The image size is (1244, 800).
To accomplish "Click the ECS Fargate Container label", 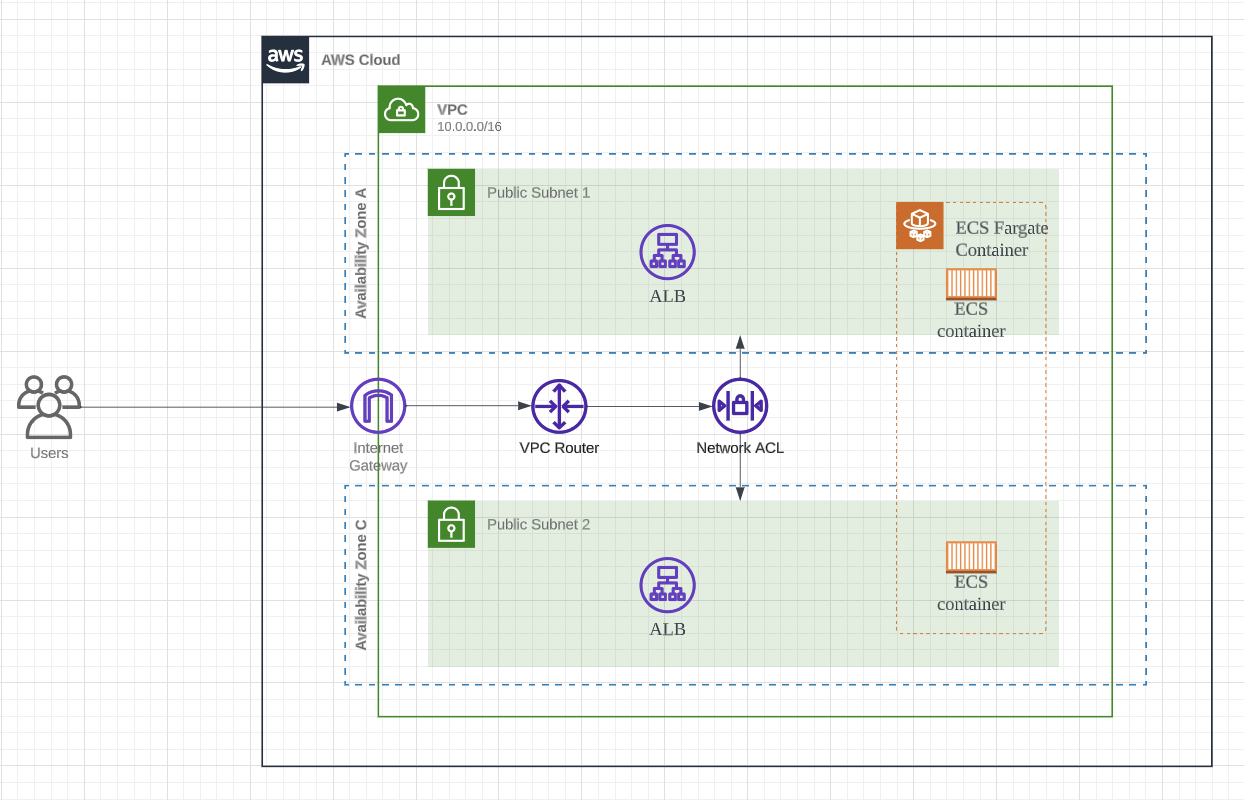I will point(1002,238).
